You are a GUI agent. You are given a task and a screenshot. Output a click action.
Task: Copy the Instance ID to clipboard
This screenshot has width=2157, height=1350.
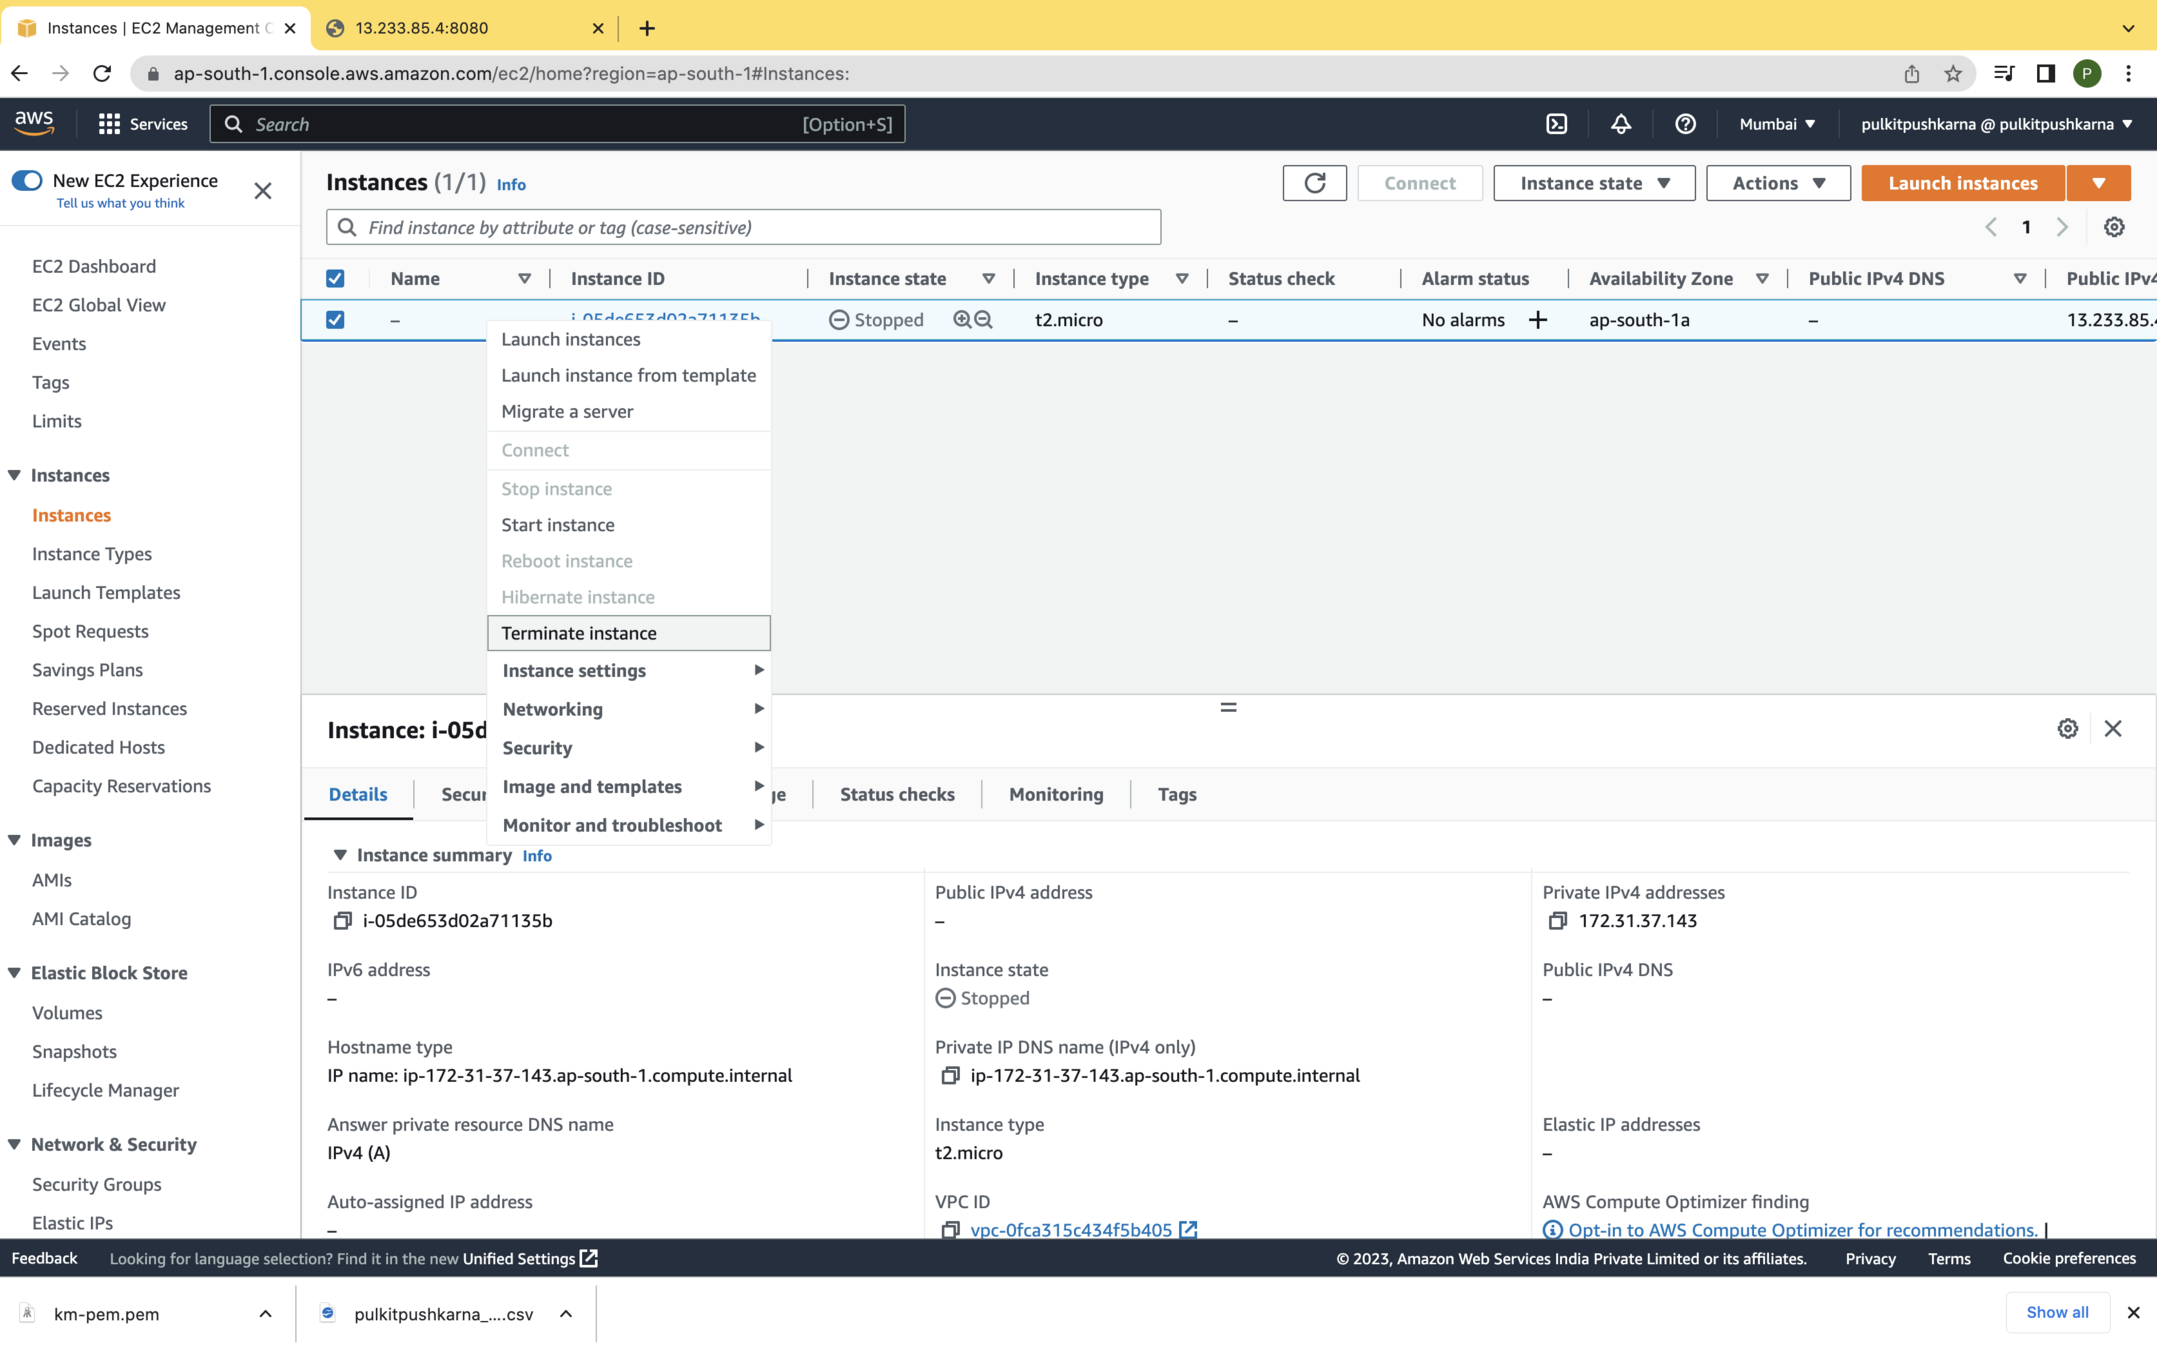coord(342,921)
